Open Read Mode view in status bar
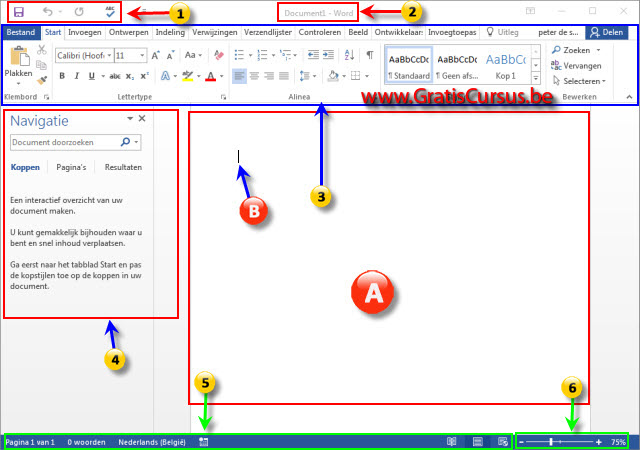 click(x=451, y=441)
